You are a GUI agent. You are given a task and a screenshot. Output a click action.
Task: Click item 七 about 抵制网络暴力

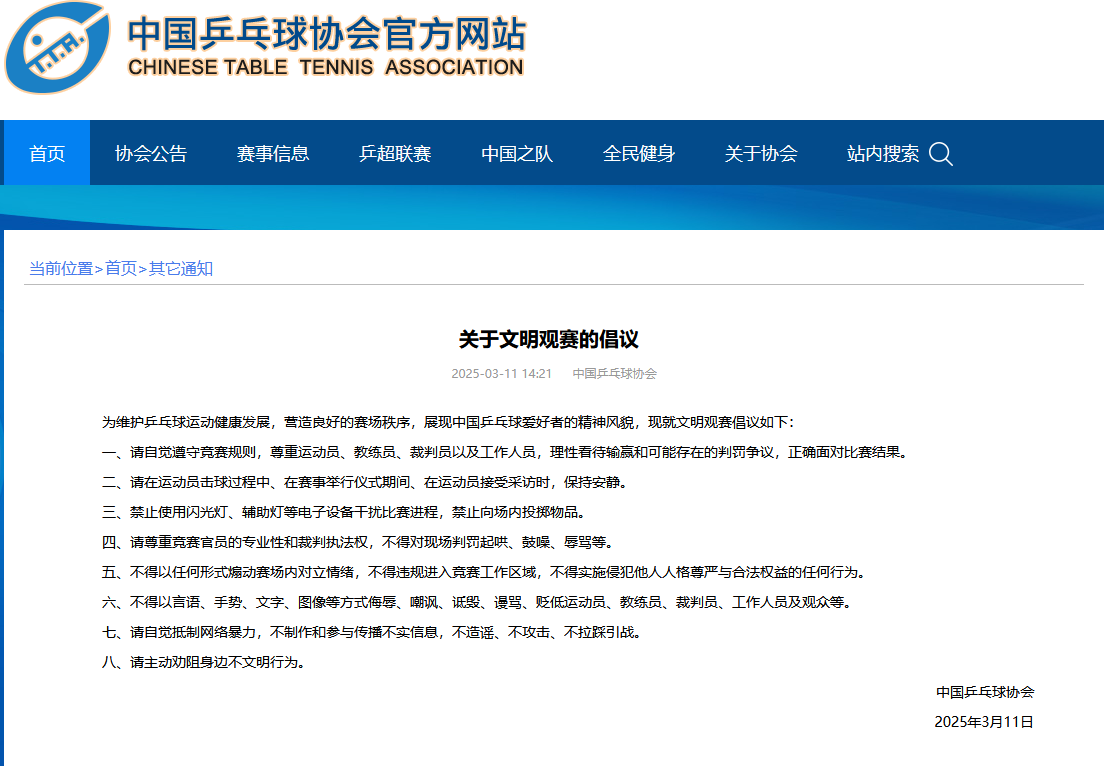(373, 632)
